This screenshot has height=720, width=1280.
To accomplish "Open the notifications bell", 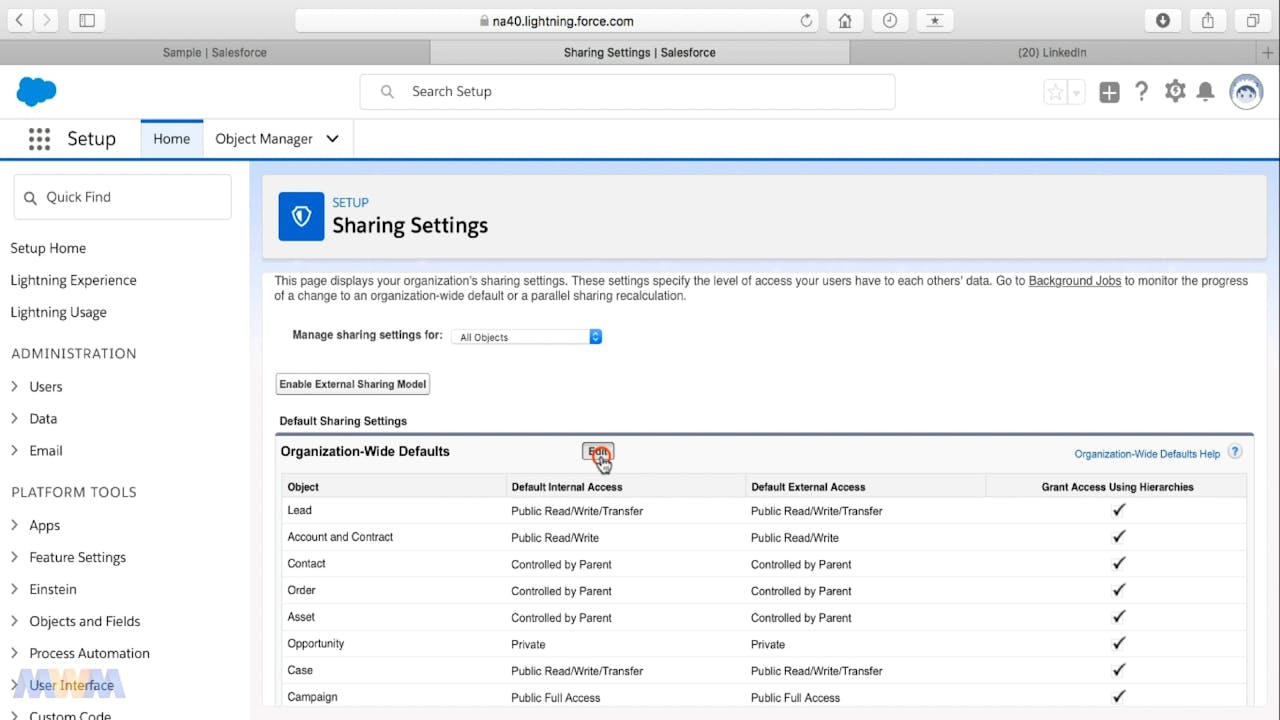I will (1206, 92).
